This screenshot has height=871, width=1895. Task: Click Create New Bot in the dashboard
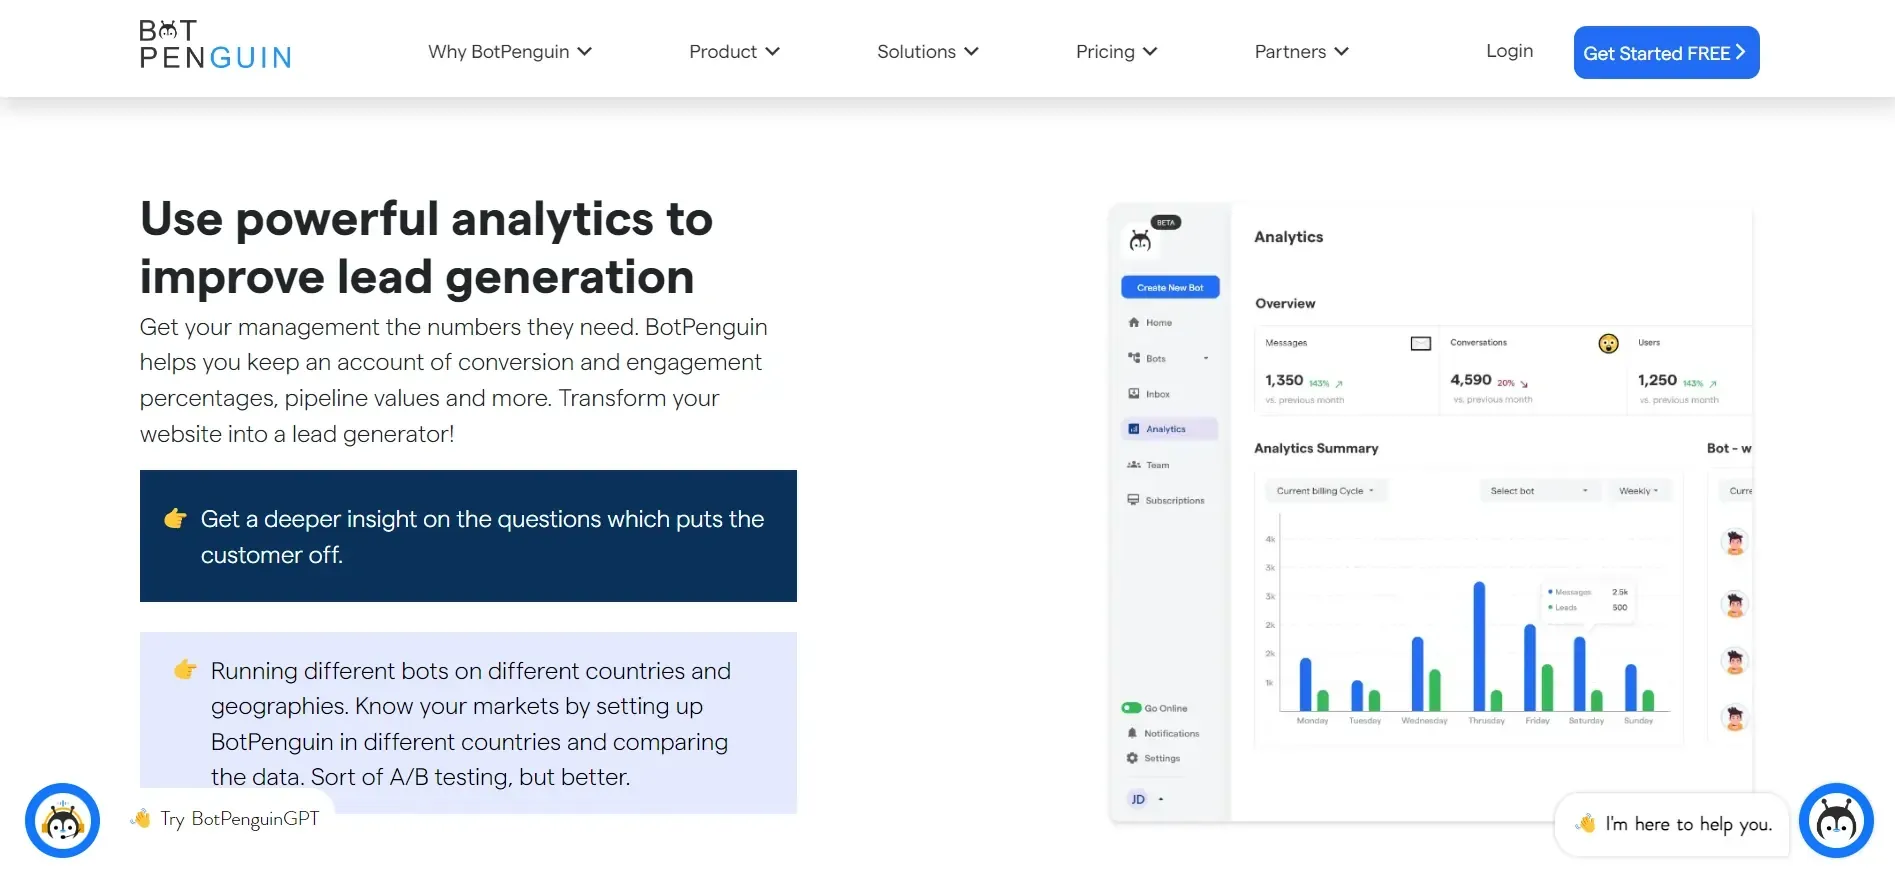pos(1170,287)
